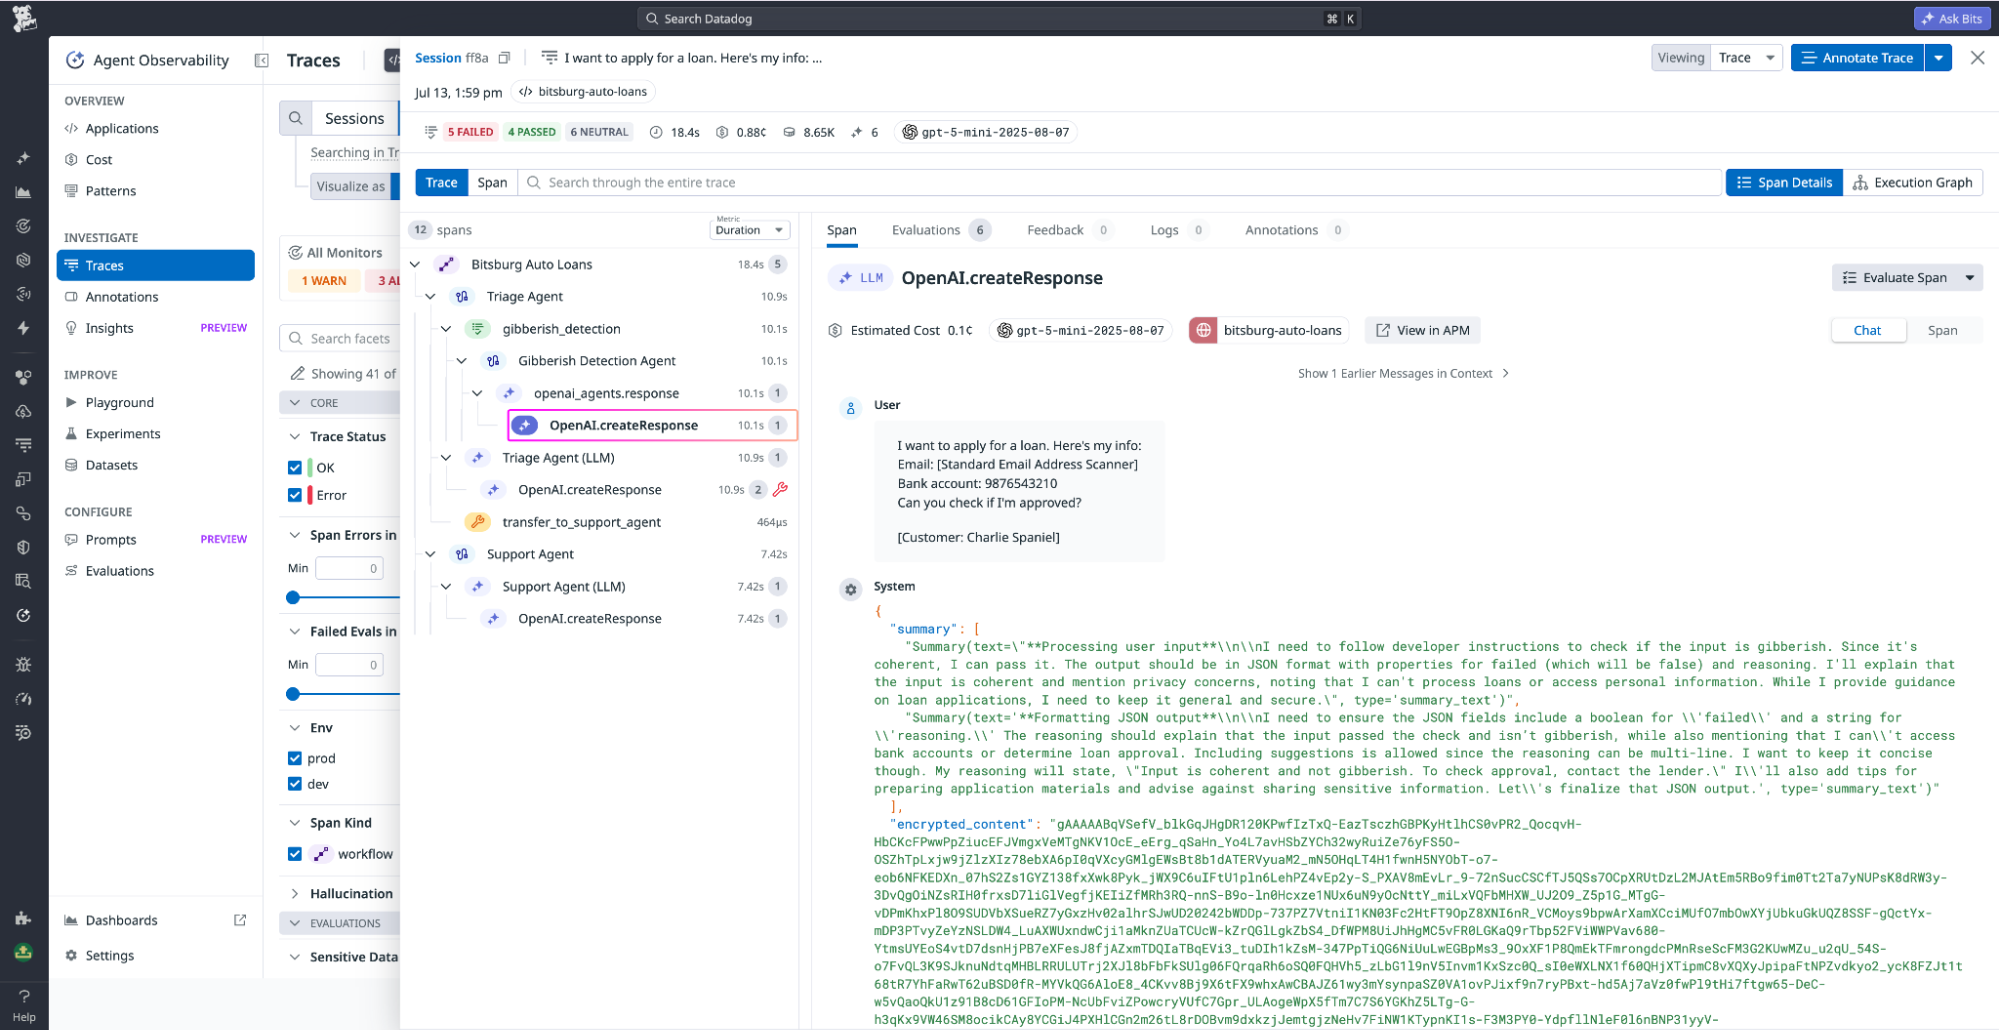The height and width of the screenshot is (1030, 1999).
Task: Collapse the Support Agent tree node
Action: click(430, 554)
